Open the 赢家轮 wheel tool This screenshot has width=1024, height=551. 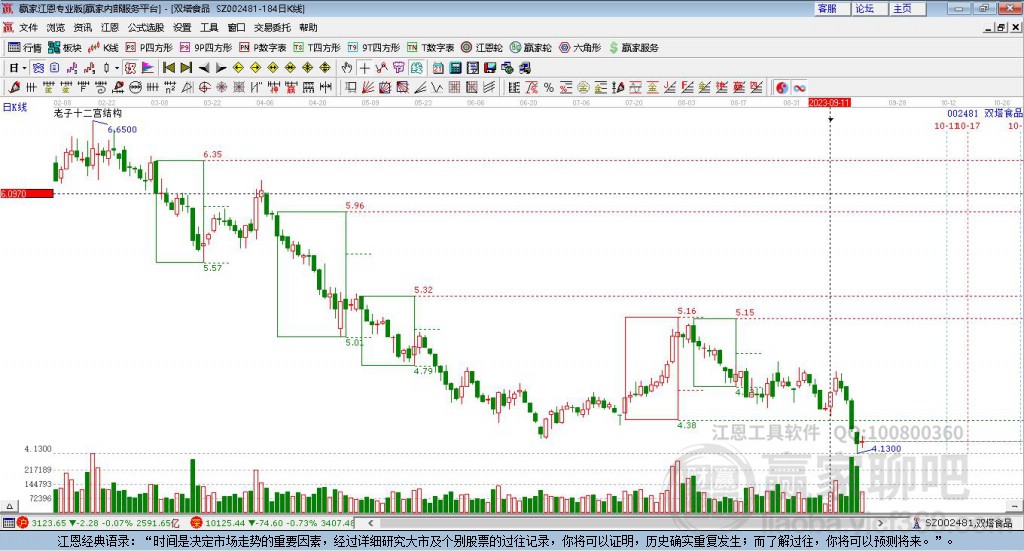tap(531, 48)
